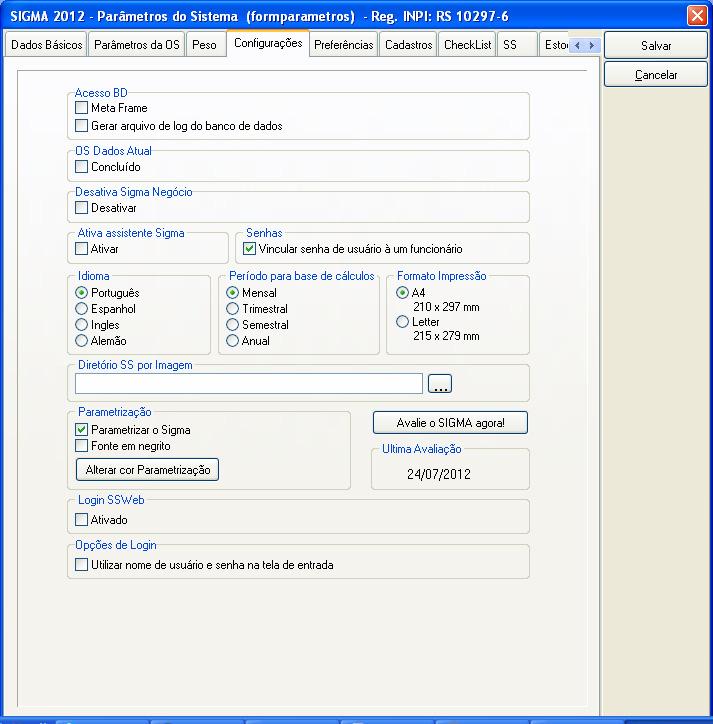Click the 24/07/2012 evaluation date
Viewport: 713px width, 724px height.
[x=439, y=474]
